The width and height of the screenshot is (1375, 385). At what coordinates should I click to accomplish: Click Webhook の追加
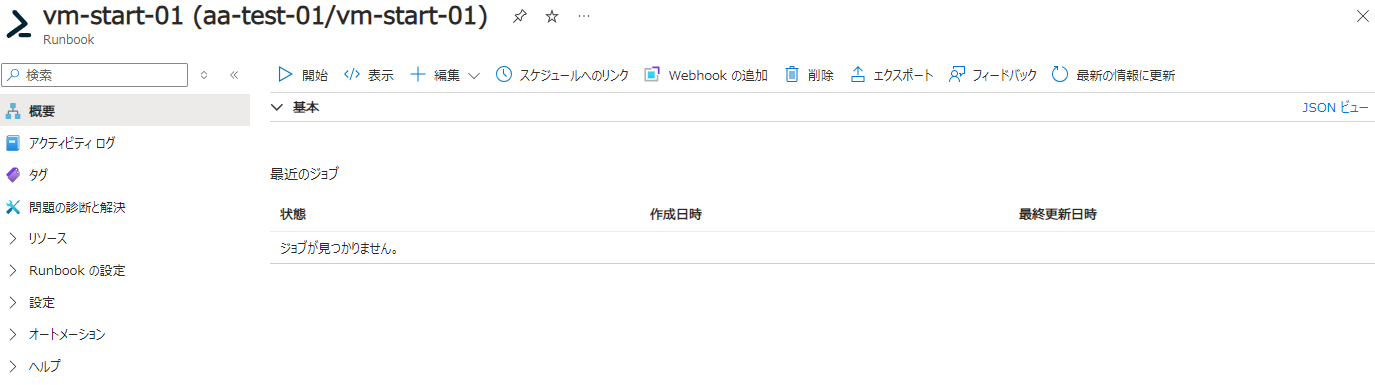point(706,75)
